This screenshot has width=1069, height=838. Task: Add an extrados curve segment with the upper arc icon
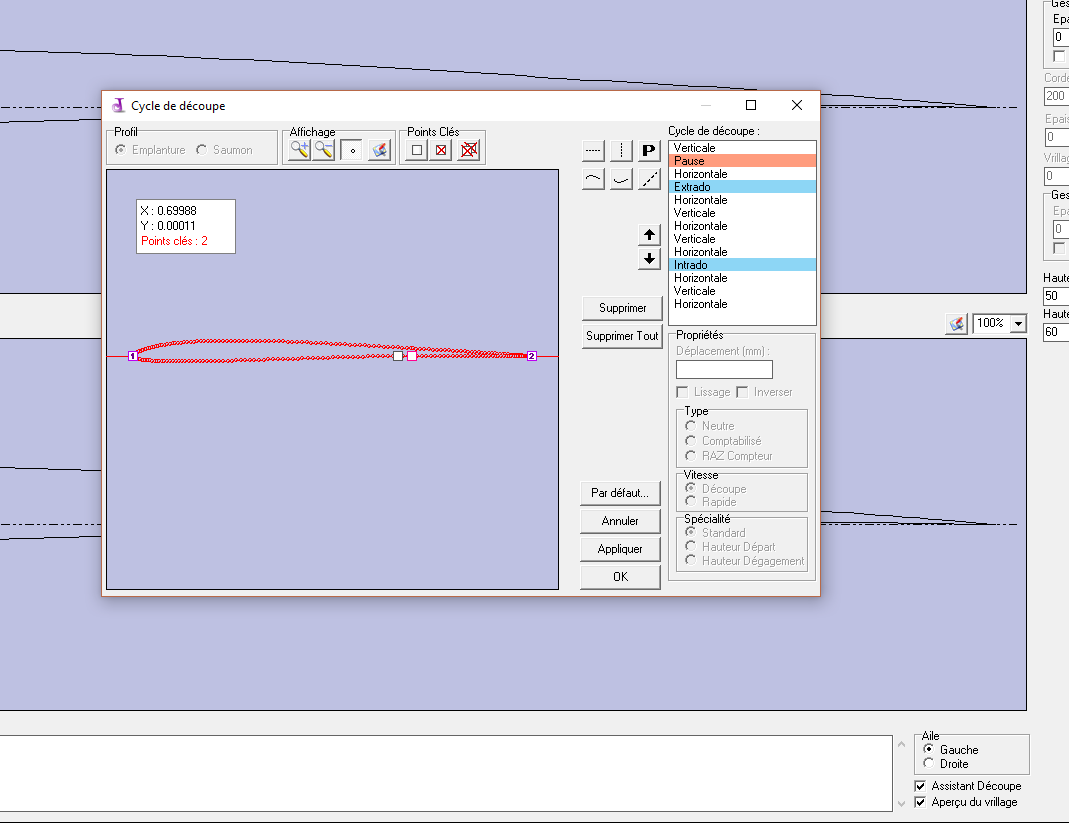(x=594, y=179)
